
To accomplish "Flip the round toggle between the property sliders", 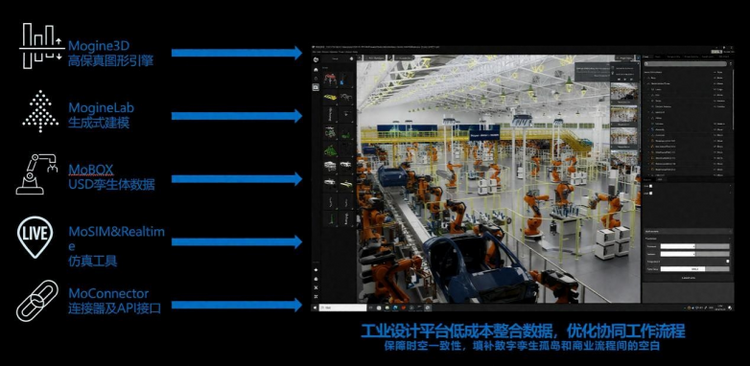I will point(728,261).
